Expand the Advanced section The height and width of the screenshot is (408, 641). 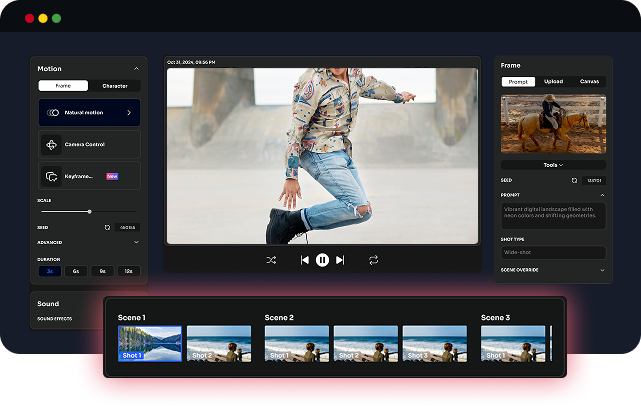136,242
